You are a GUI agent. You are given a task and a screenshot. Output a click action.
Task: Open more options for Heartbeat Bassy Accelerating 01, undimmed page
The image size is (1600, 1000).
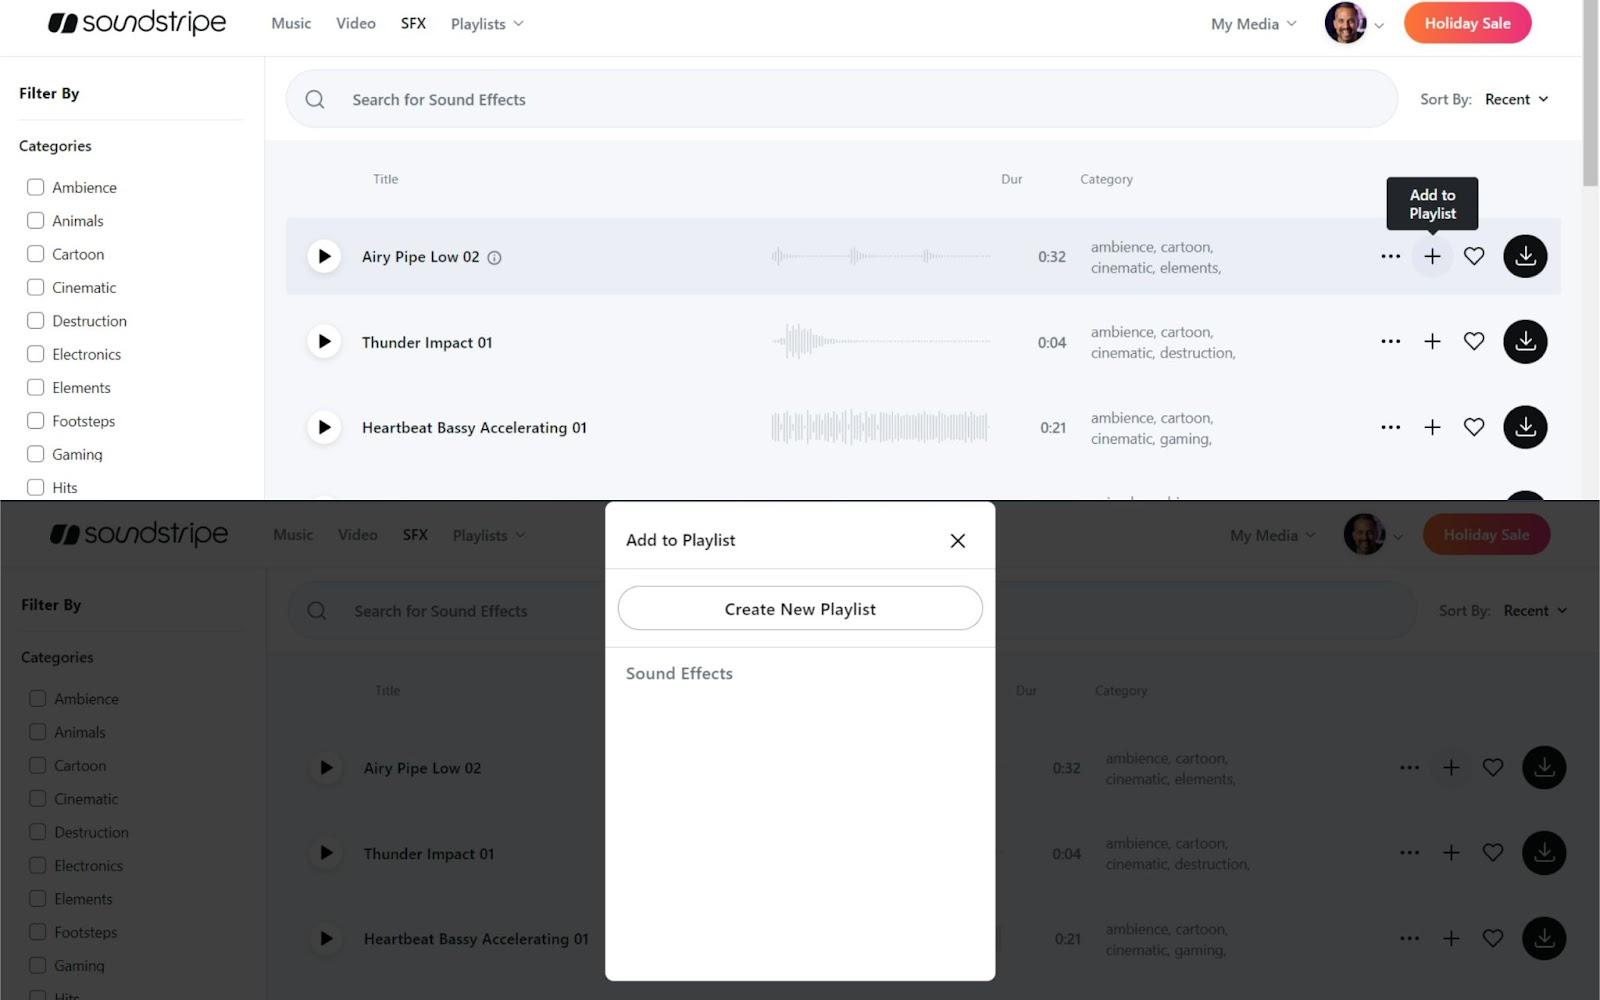pyautogui.click(x=1390, y=427)
